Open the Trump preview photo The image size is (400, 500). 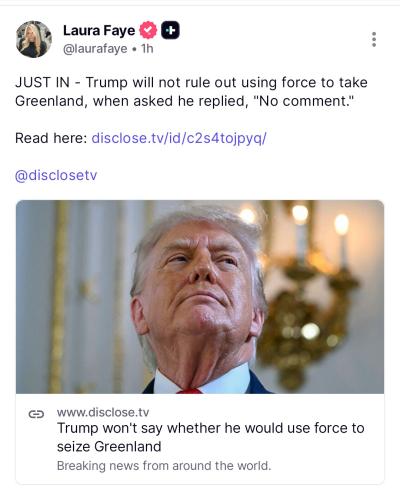200,297
